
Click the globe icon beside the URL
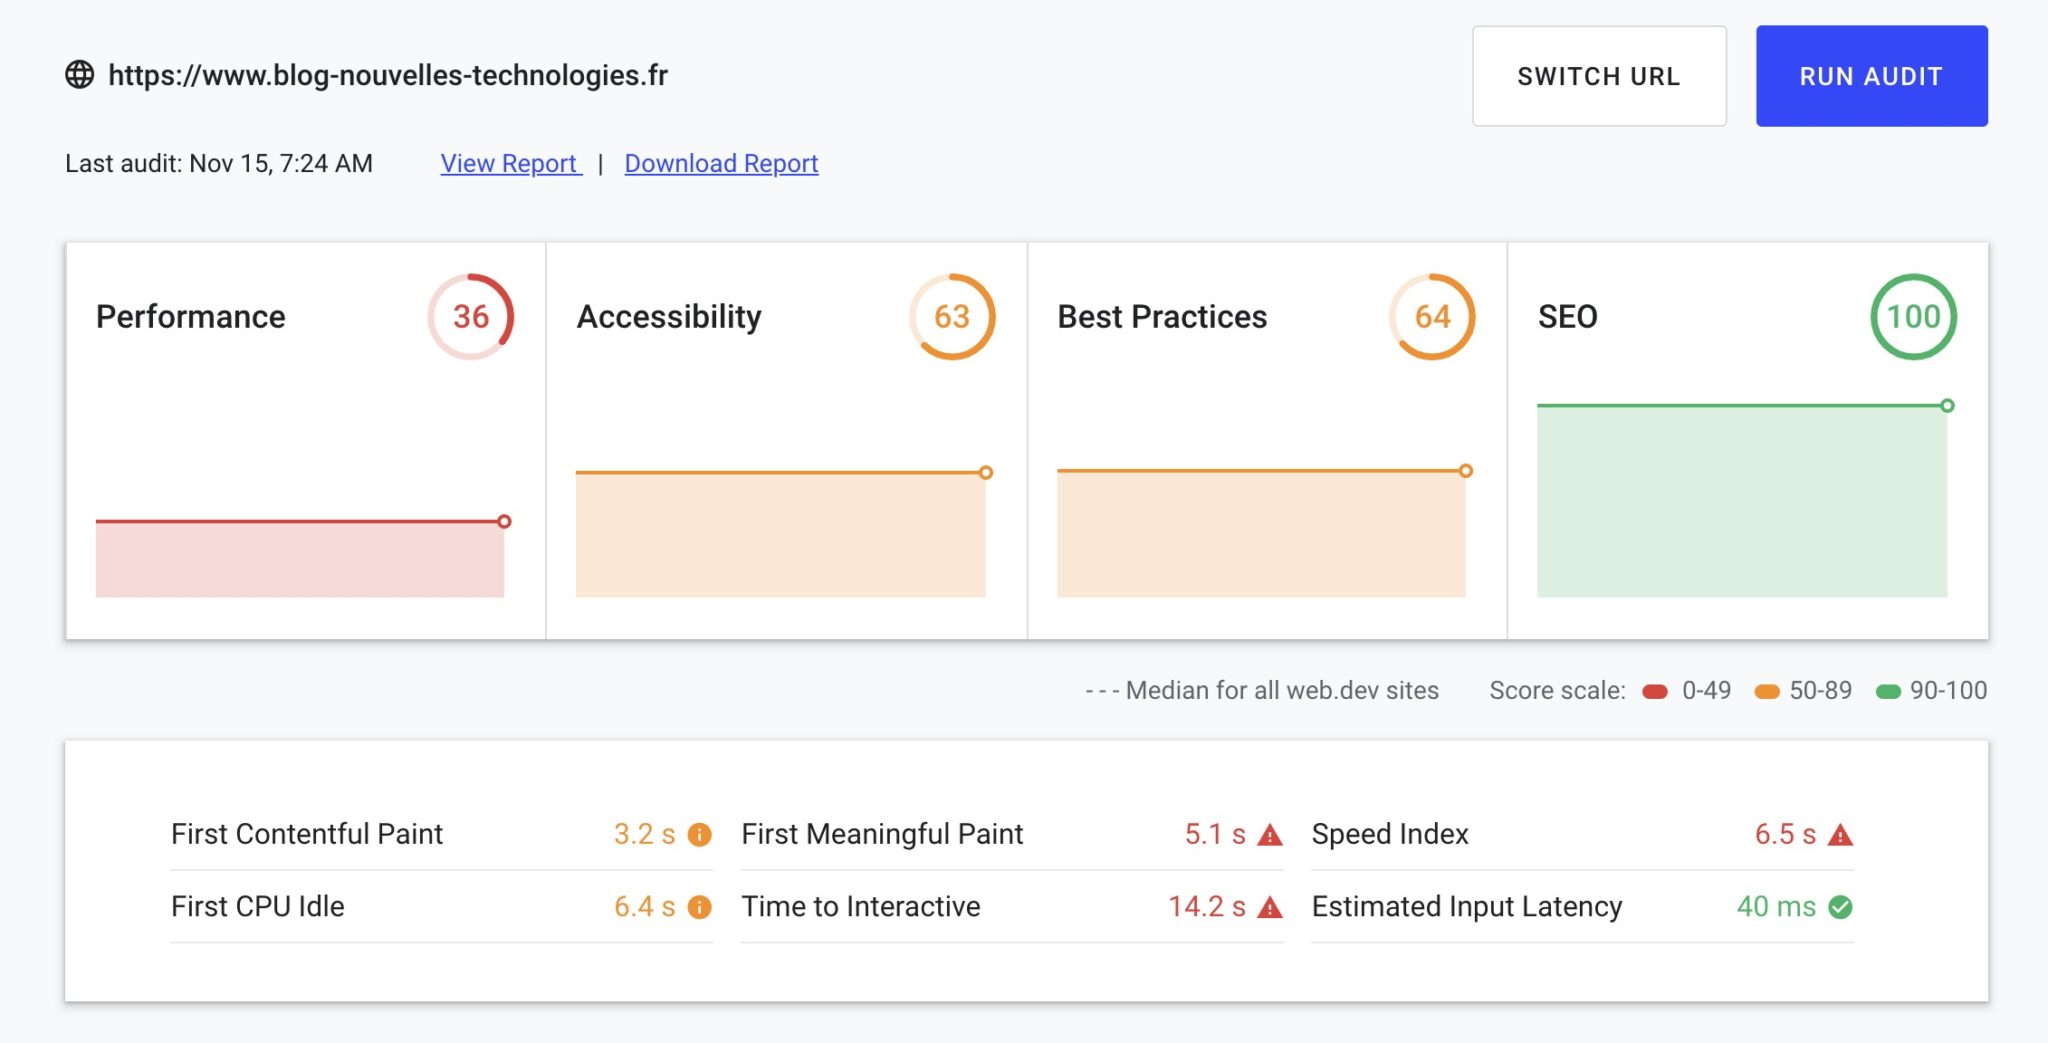coord(80,75)
